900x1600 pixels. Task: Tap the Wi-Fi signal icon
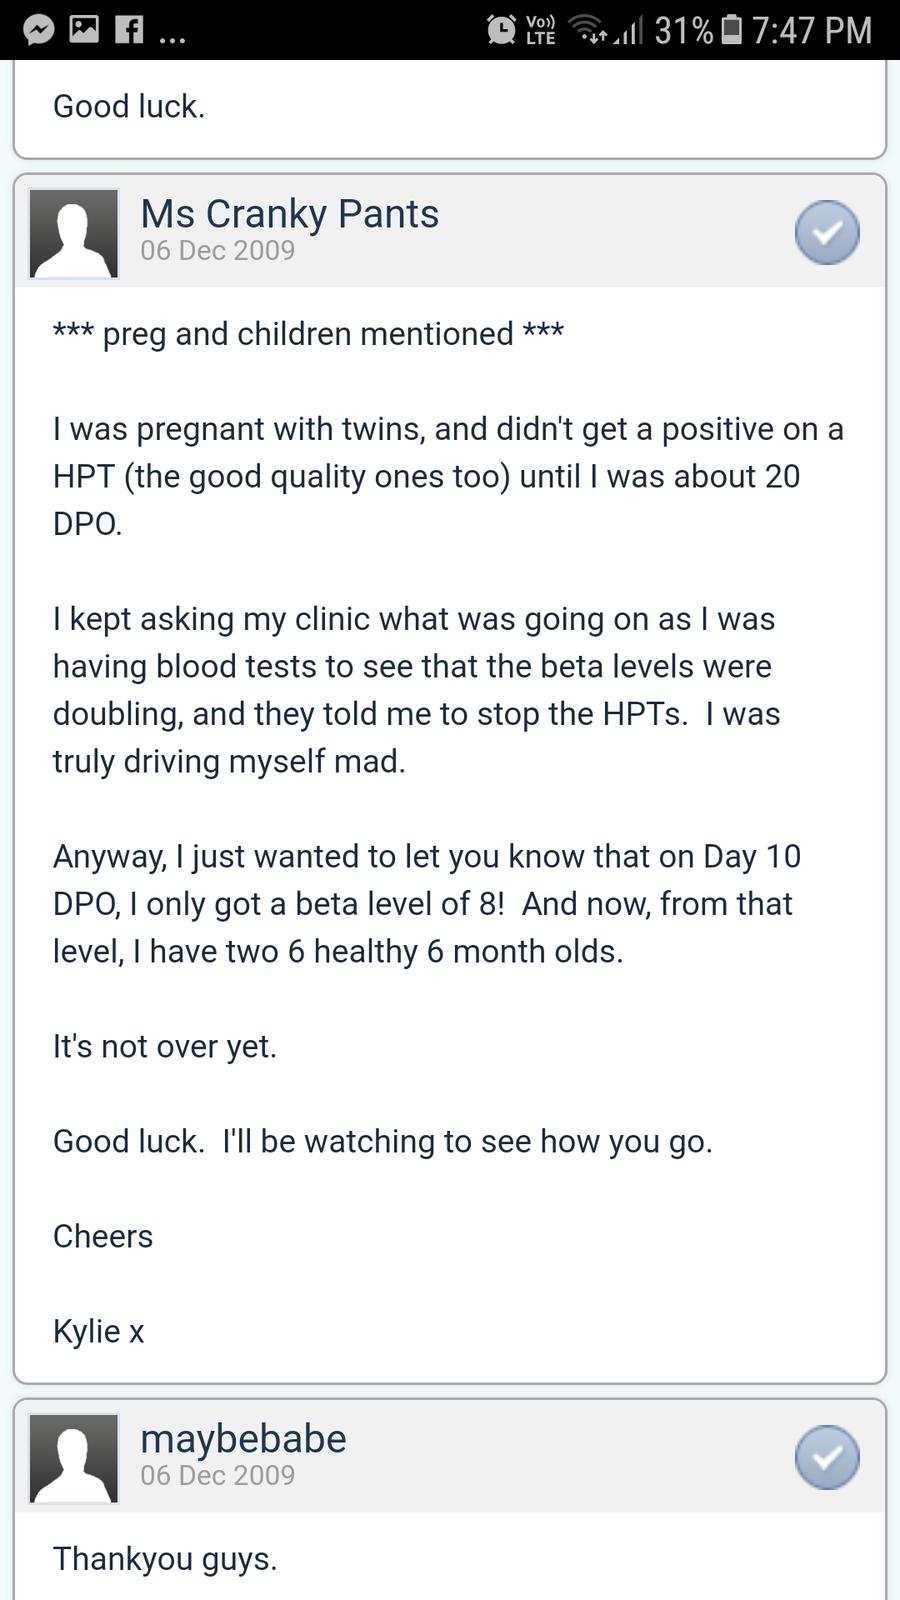coord(590,30)
